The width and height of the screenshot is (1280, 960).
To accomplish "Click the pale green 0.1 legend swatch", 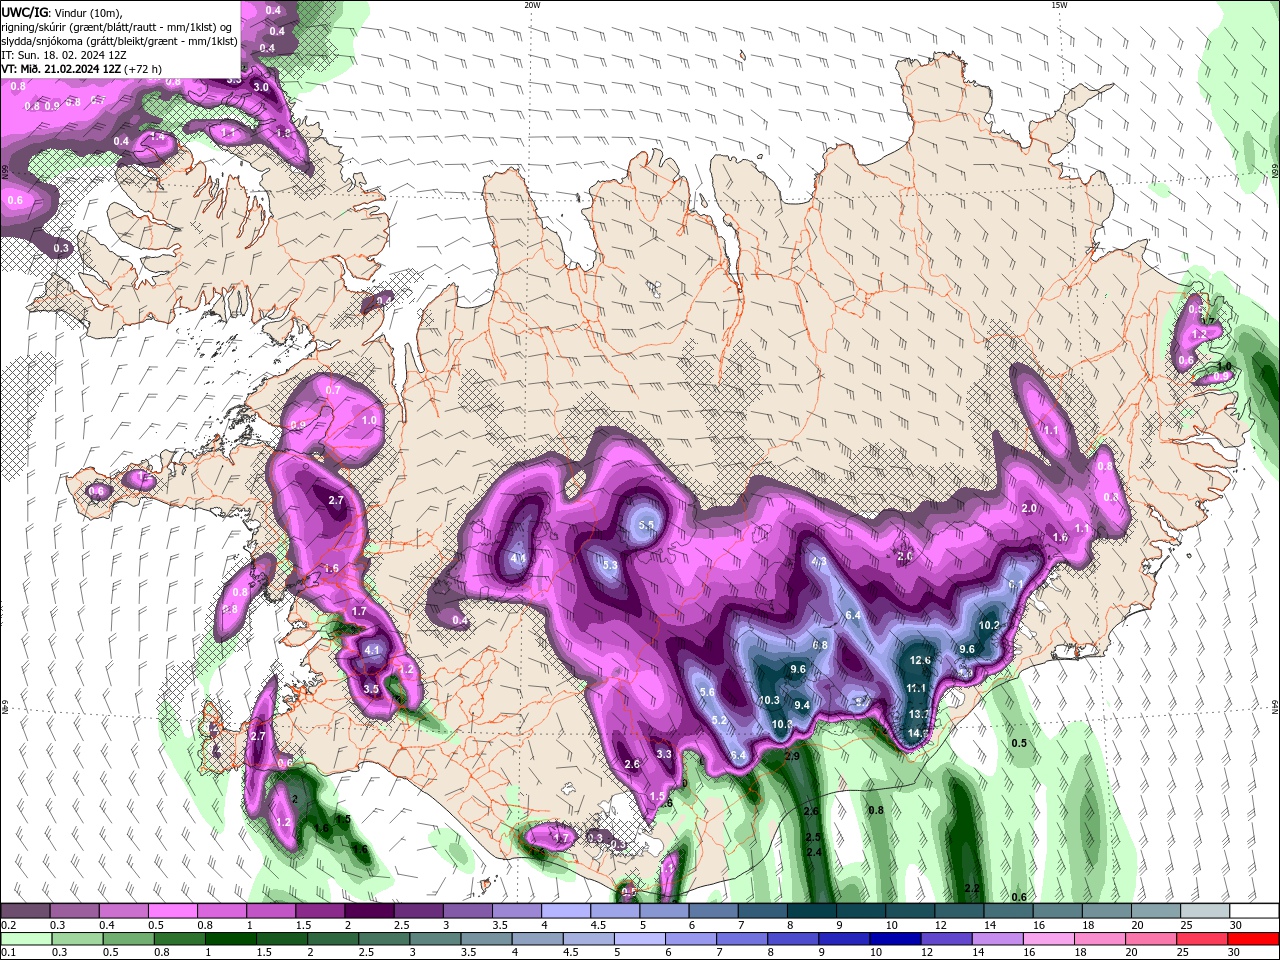I will tap(26, 939).
